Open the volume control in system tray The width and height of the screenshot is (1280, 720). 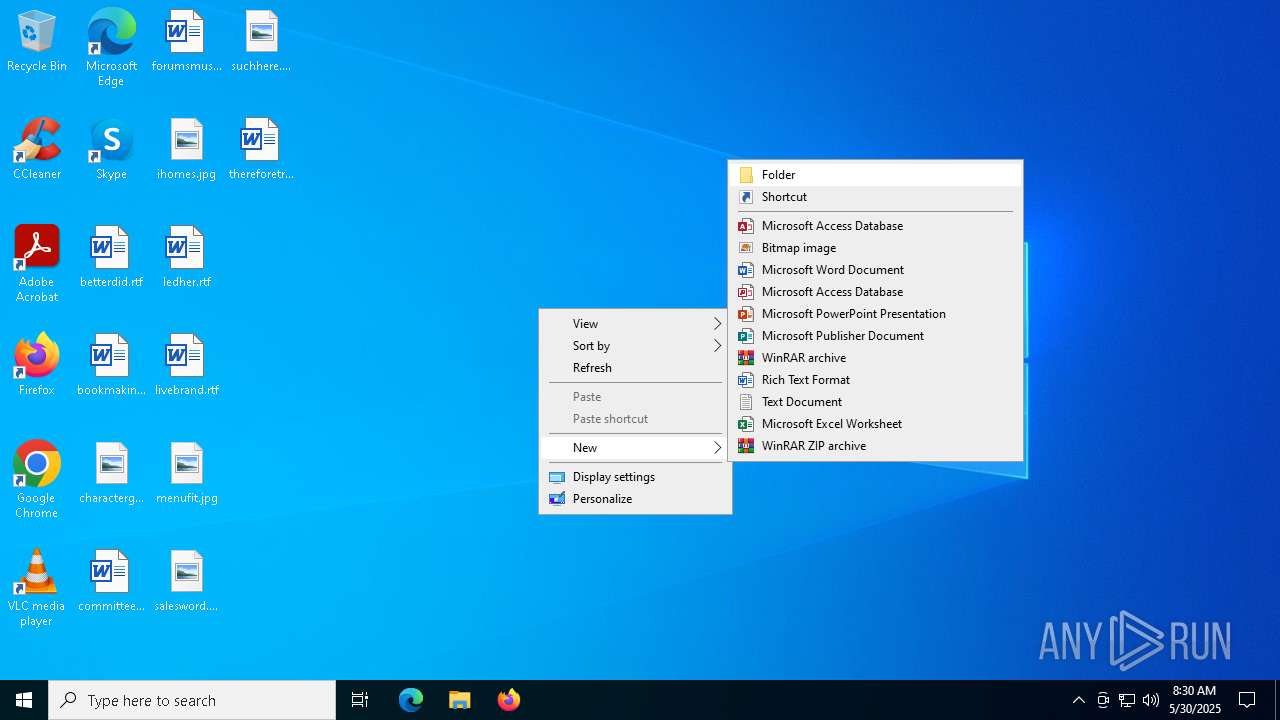point(1151,700)
